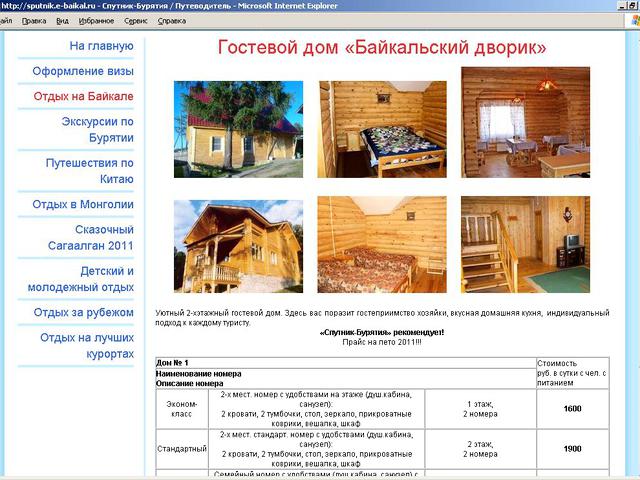
Task: Open the Справка menu
Action: 172,21
